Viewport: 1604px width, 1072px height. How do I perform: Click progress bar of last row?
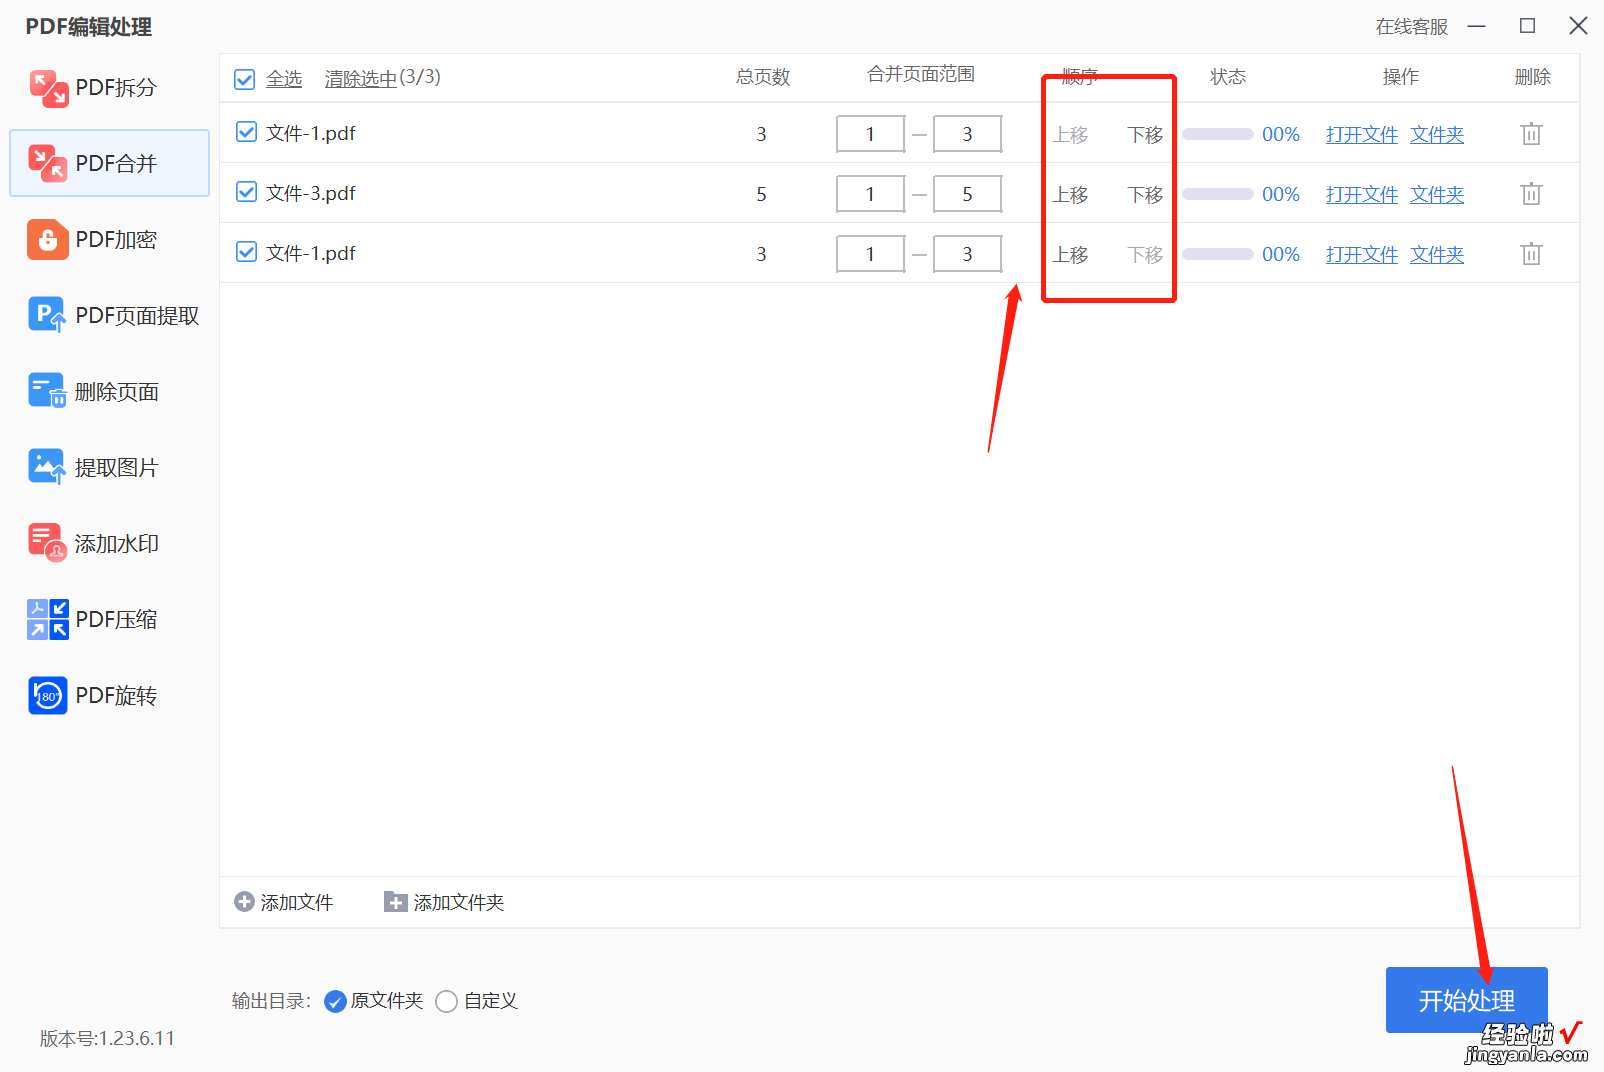pyautogui.click(x=1218, y=254)
